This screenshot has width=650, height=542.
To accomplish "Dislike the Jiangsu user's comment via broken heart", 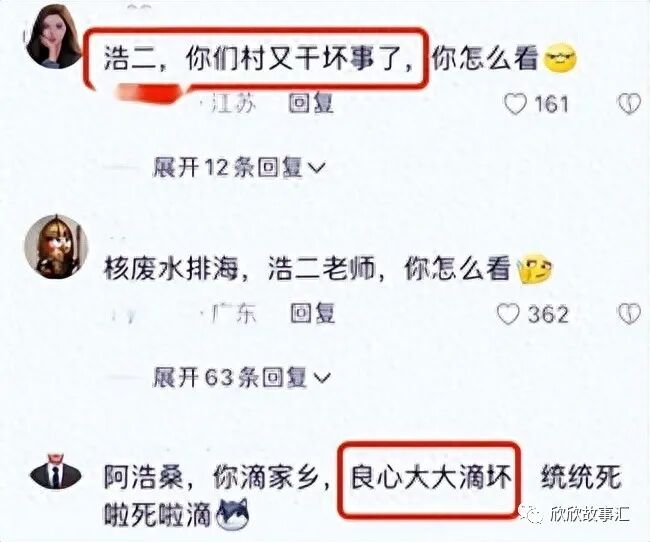I will click(629, 104).
